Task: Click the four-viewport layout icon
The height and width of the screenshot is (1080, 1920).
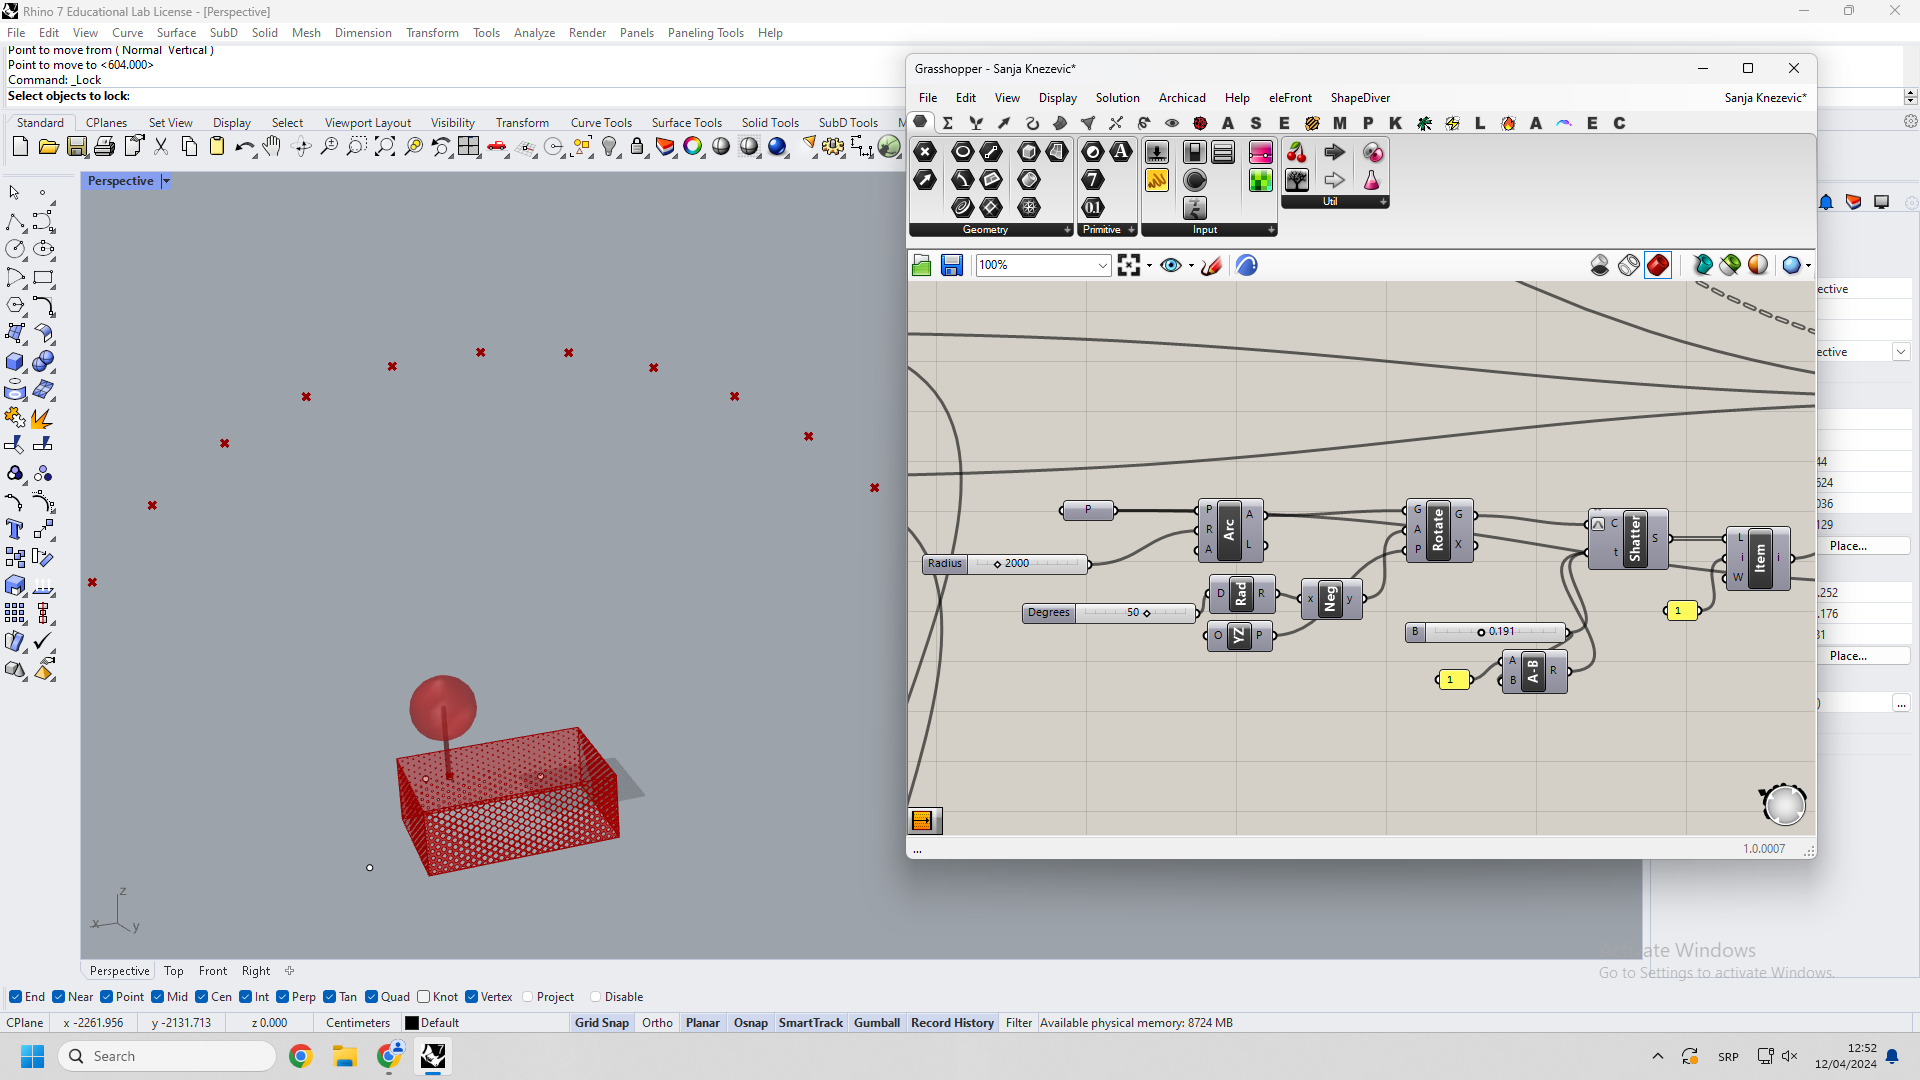Action: point(468,147)
